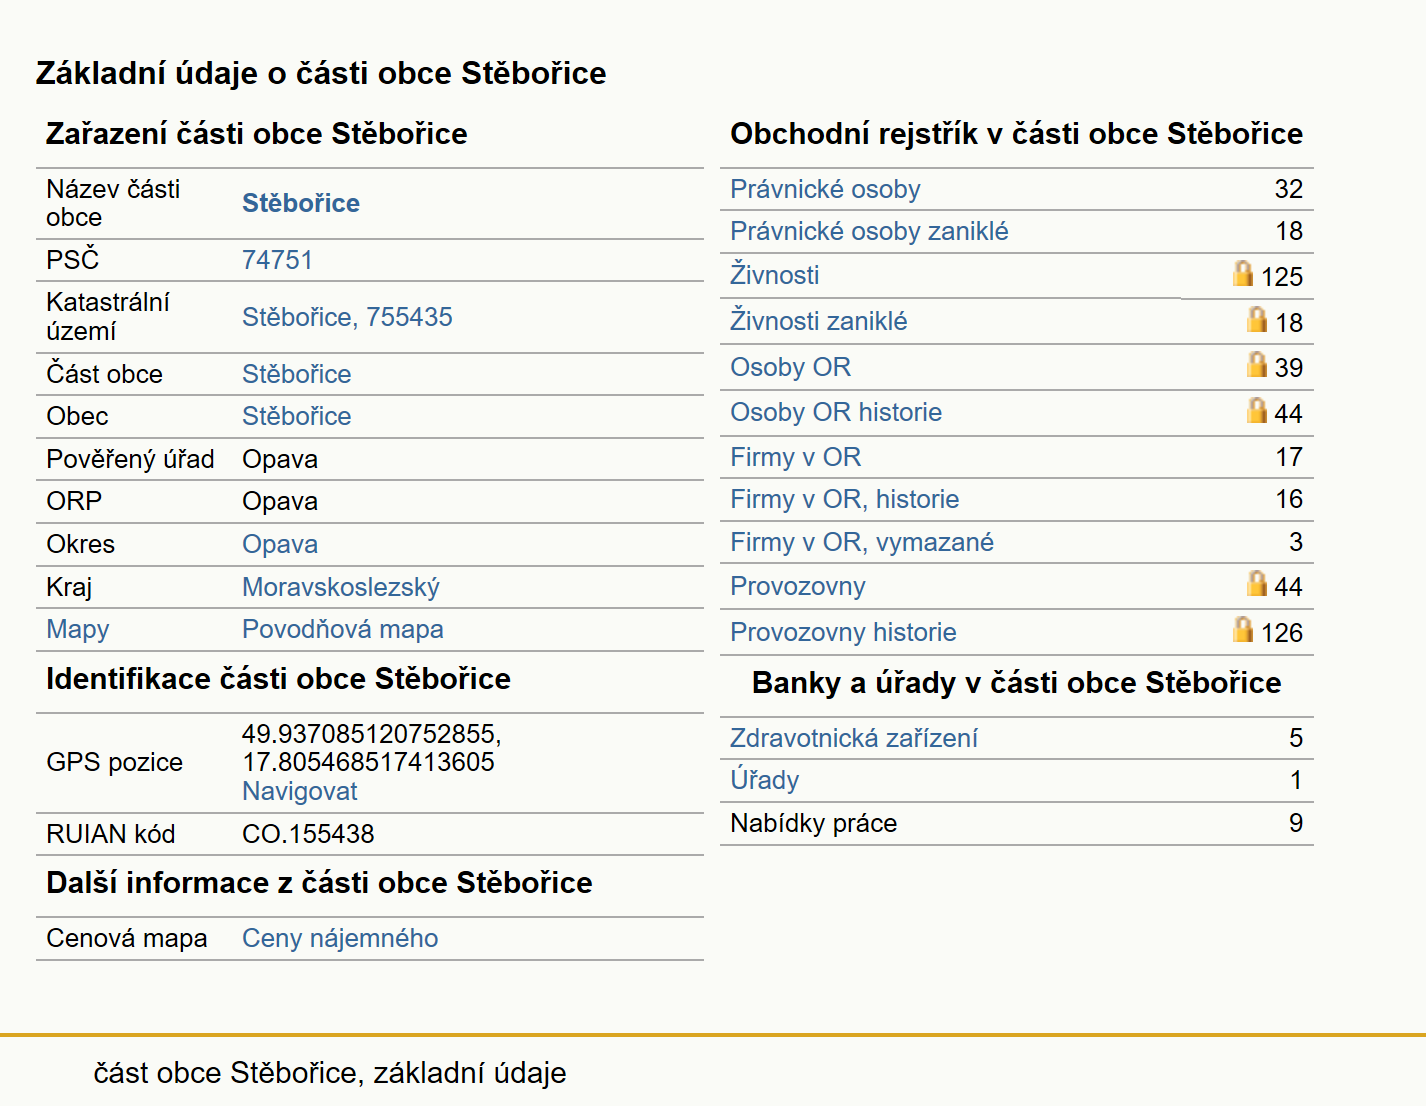The image size is (1426, 1106).
Task: Click the lock icon beside Živnosti count
Action: (x=1243, y=273)
